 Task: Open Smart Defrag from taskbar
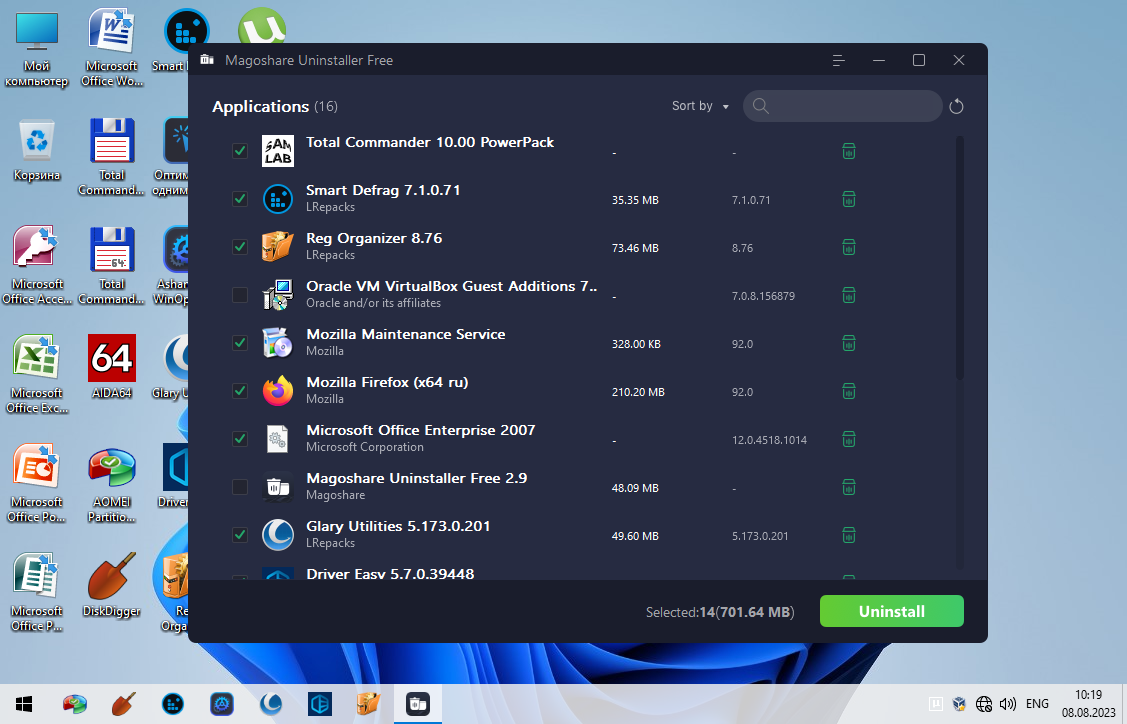tap(172, 704)
